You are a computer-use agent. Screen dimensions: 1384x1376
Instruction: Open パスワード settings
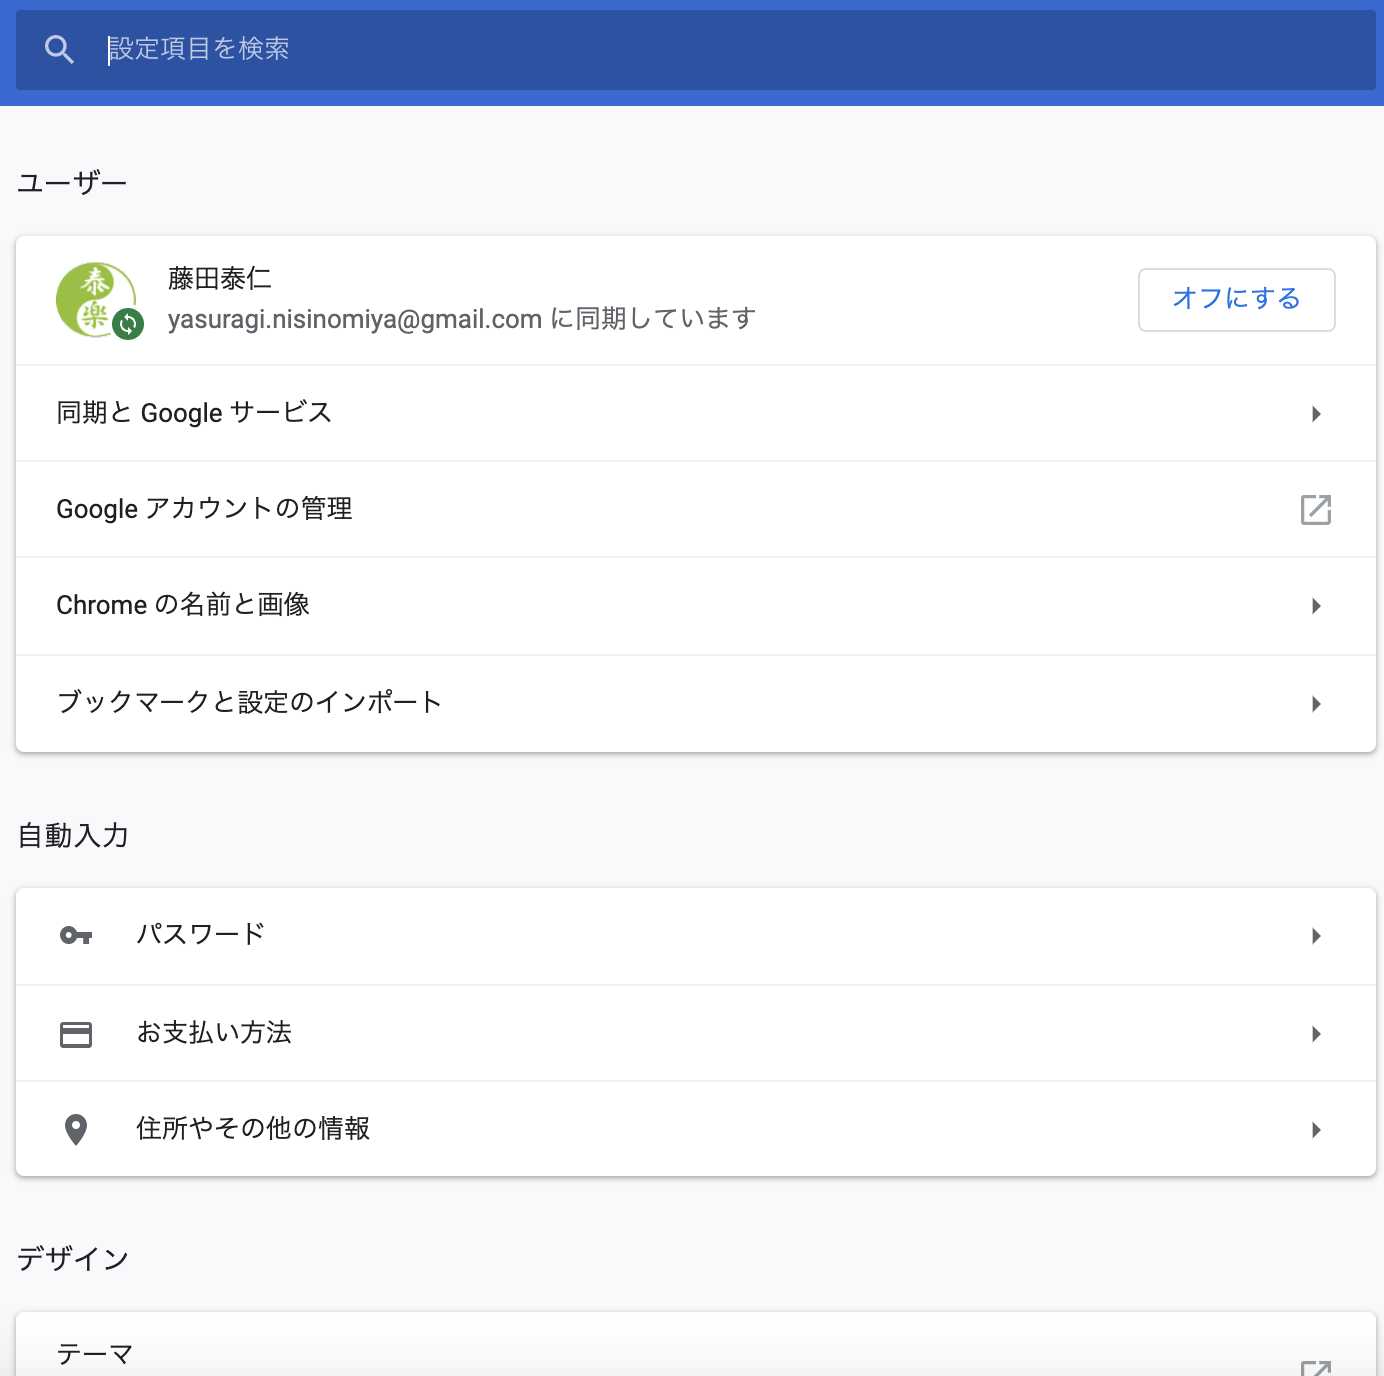coord(696,936)
